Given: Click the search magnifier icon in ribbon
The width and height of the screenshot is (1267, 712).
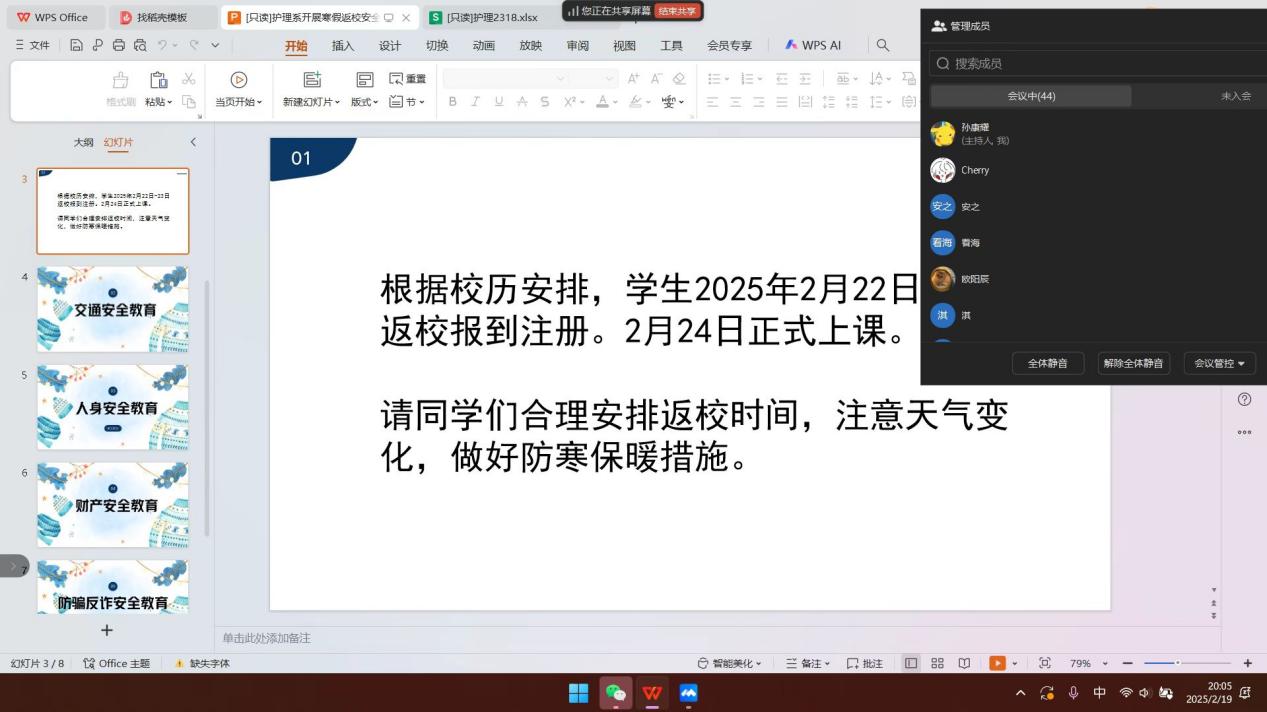Looking at the screenshot, I should (883, 45).
